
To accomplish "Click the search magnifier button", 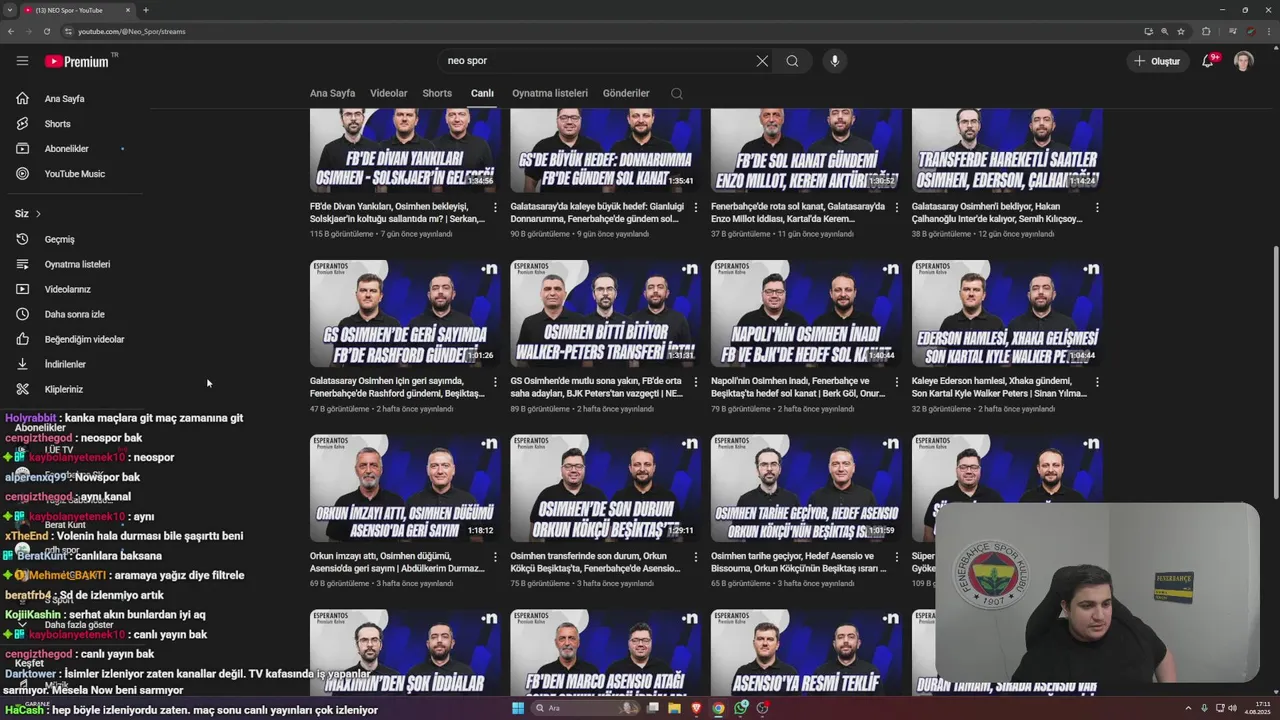I will pyautogui.click(x=792, y=61).
